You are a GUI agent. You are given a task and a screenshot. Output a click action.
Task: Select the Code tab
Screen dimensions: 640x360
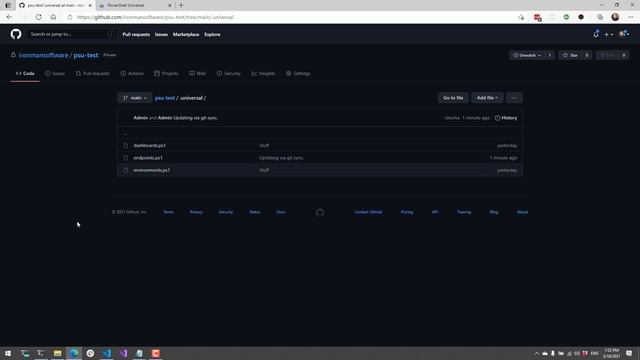25,73
